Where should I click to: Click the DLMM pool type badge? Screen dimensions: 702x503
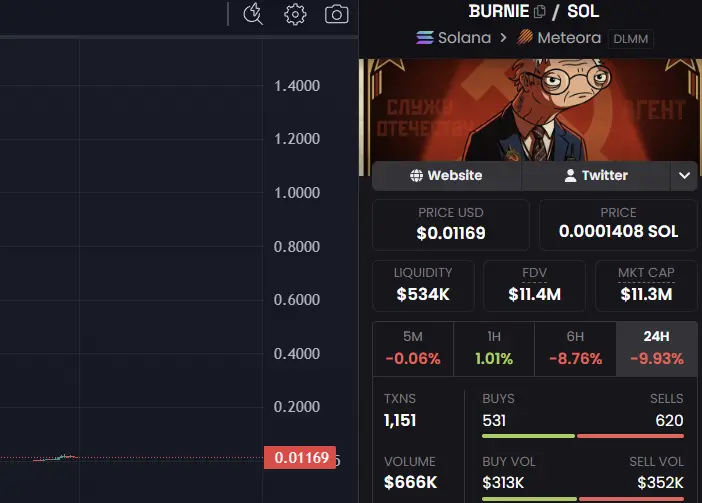[x=630, y=39]
